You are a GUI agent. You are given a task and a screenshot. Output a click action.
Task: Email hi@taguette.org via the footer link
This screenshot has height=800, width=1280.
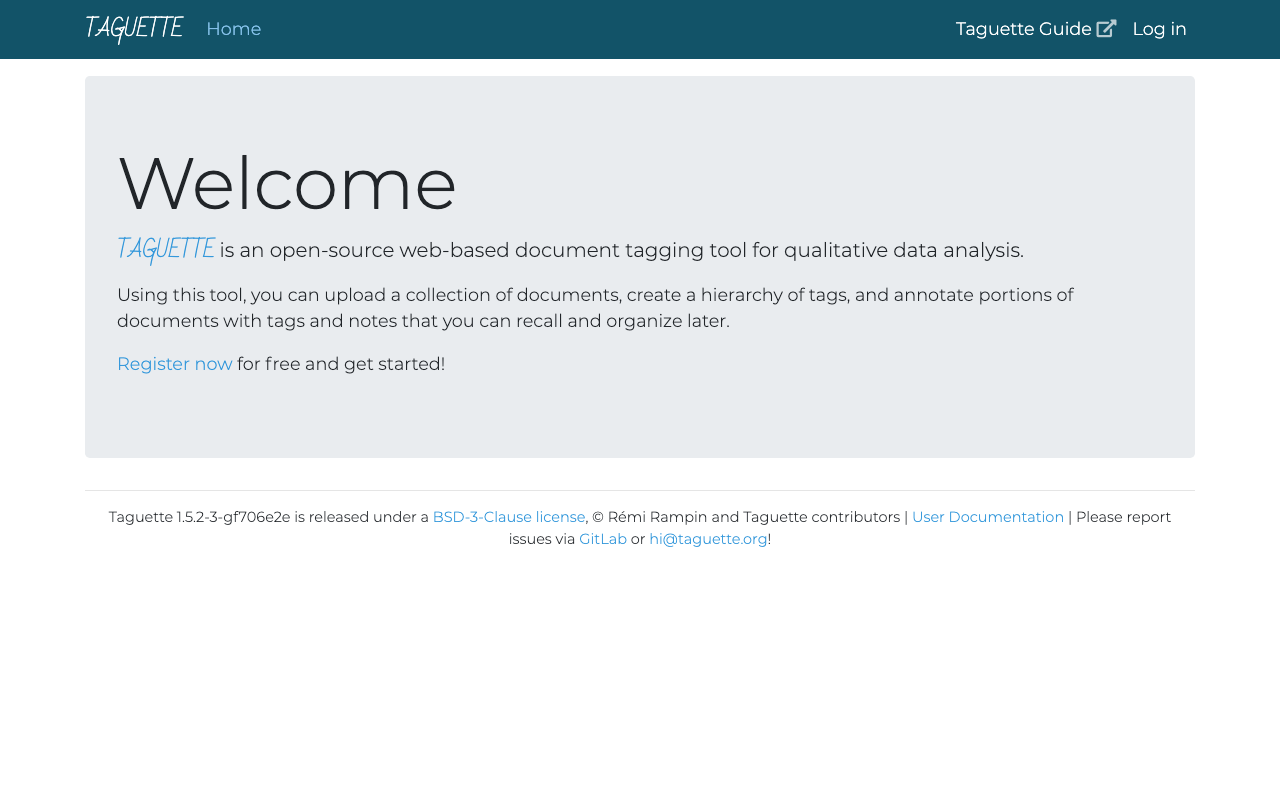tap(708, 538)
